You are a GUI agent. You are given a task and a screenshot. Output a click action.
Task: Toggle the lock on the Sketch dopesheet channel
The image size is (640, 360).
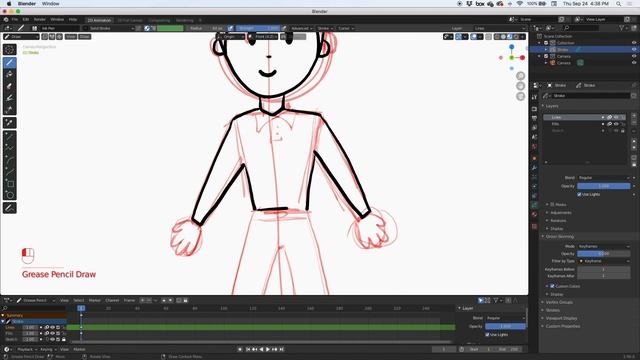click(x=63, y=339)
